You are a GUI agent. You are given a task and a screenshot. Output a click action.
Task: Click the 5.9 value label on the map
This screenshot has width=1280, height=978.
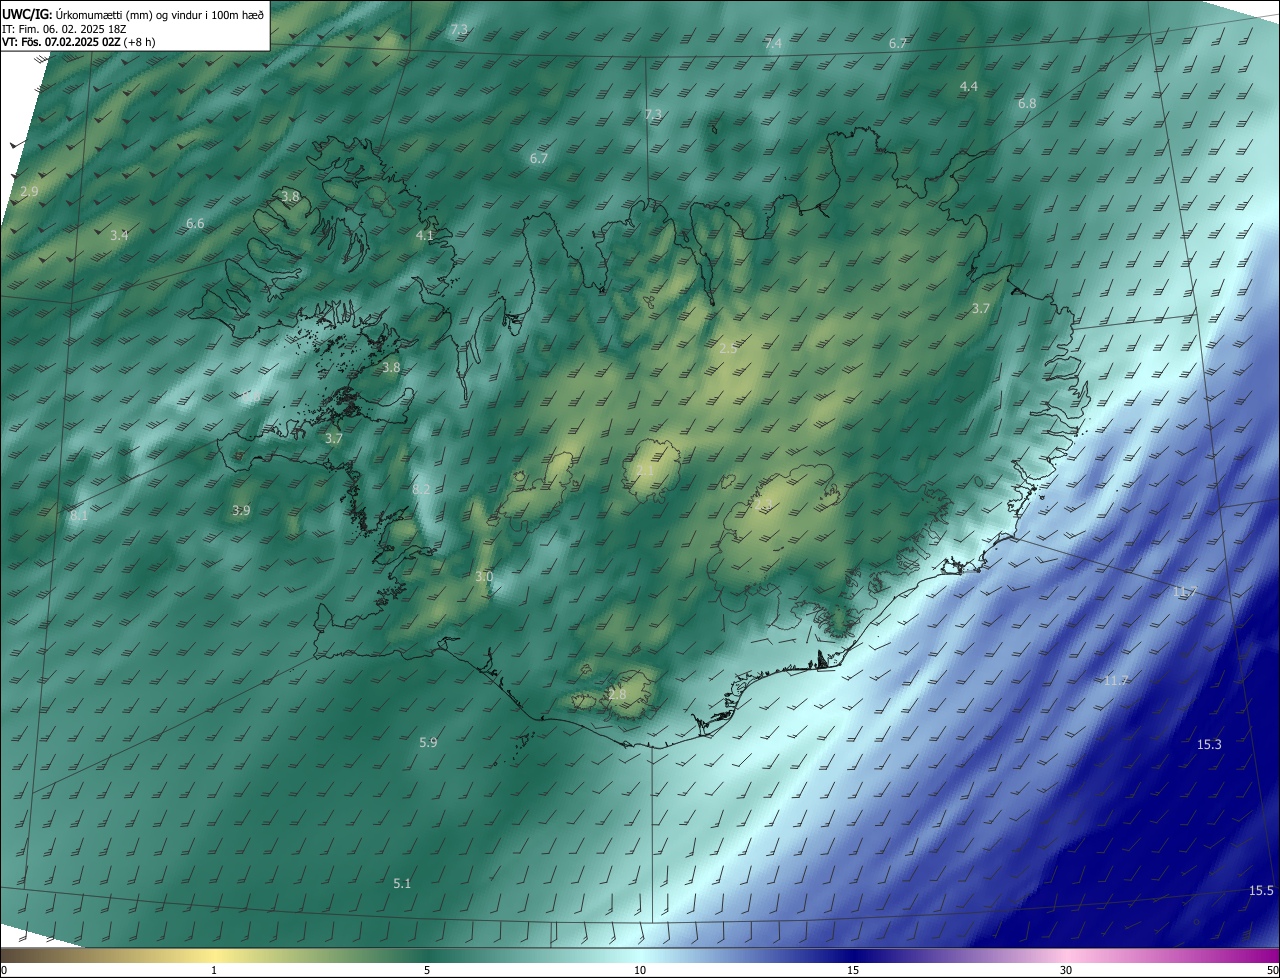pyautogui.click(x=428, y=742)
